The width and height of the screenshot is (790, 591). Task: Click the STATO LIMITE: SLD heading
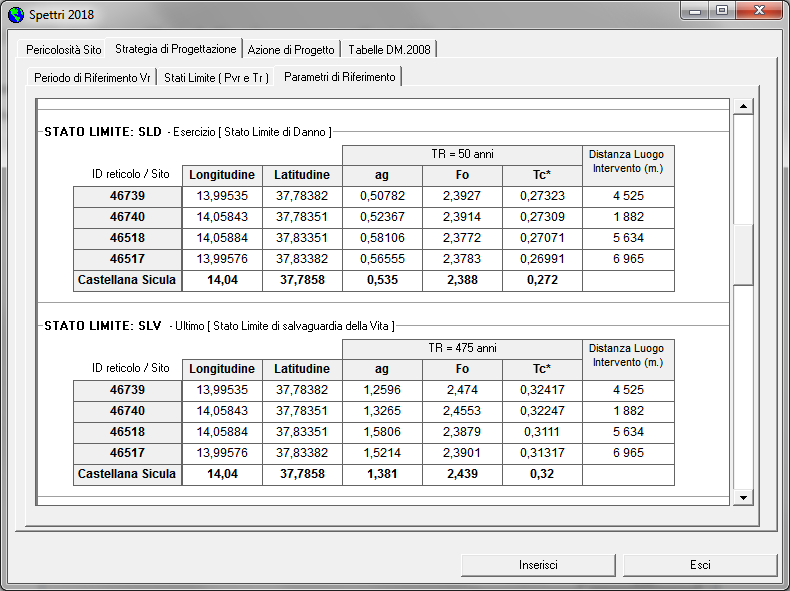tap(103, 132)
